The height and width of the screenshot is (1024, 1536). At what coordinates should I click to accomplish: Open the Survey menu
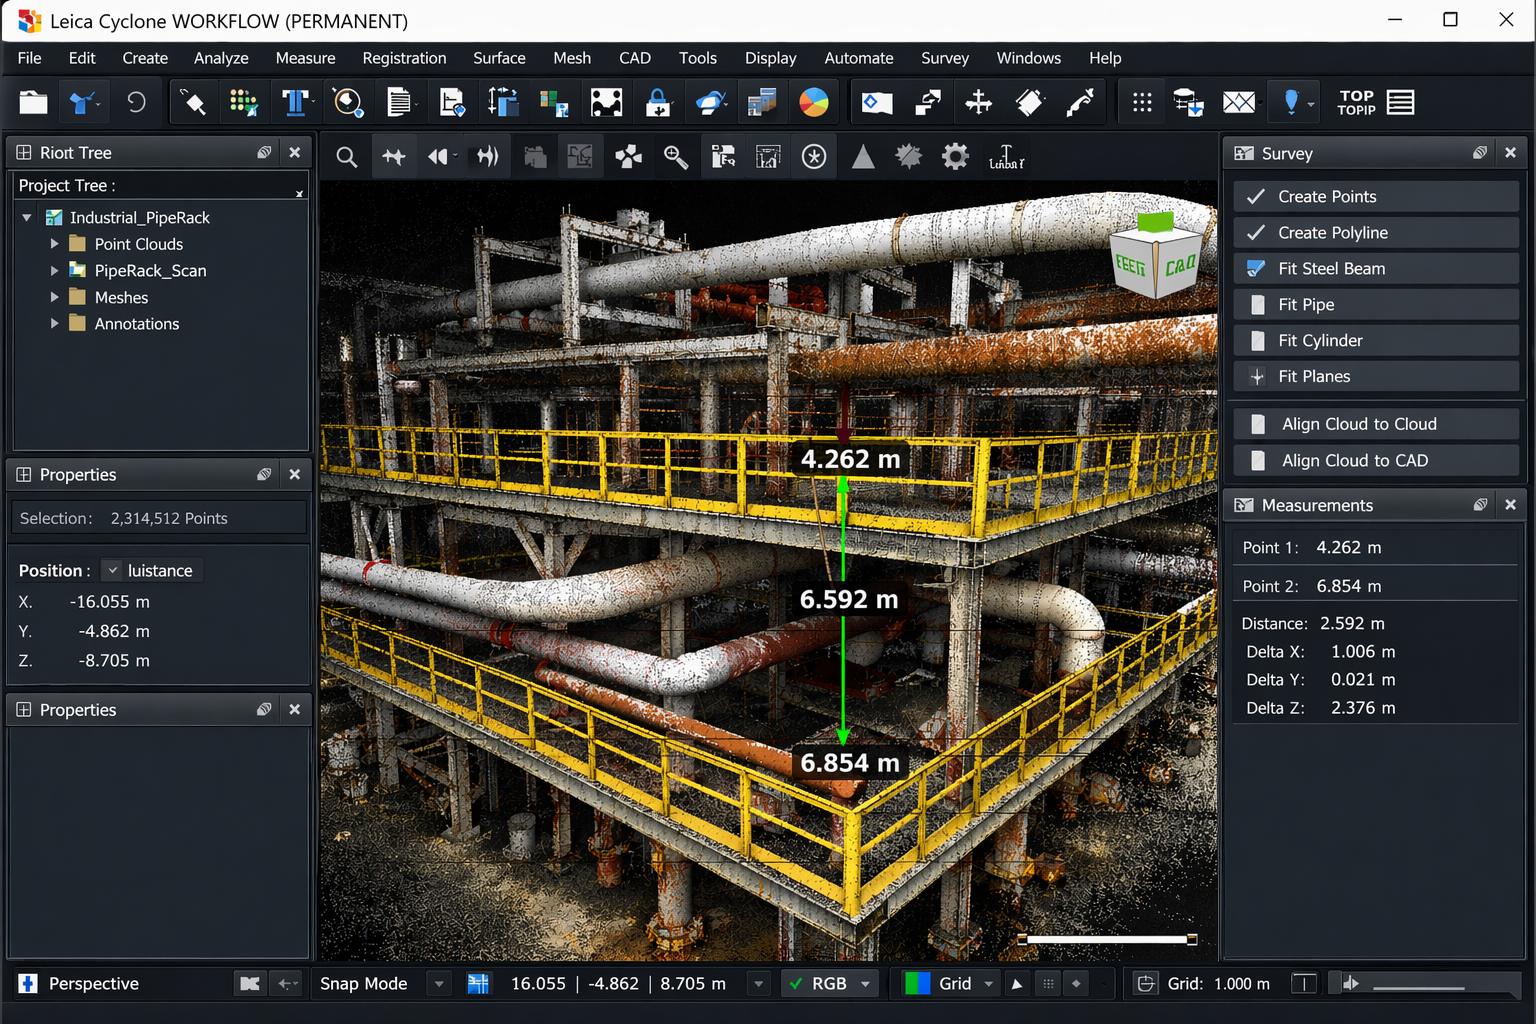[x=945, y=58]
